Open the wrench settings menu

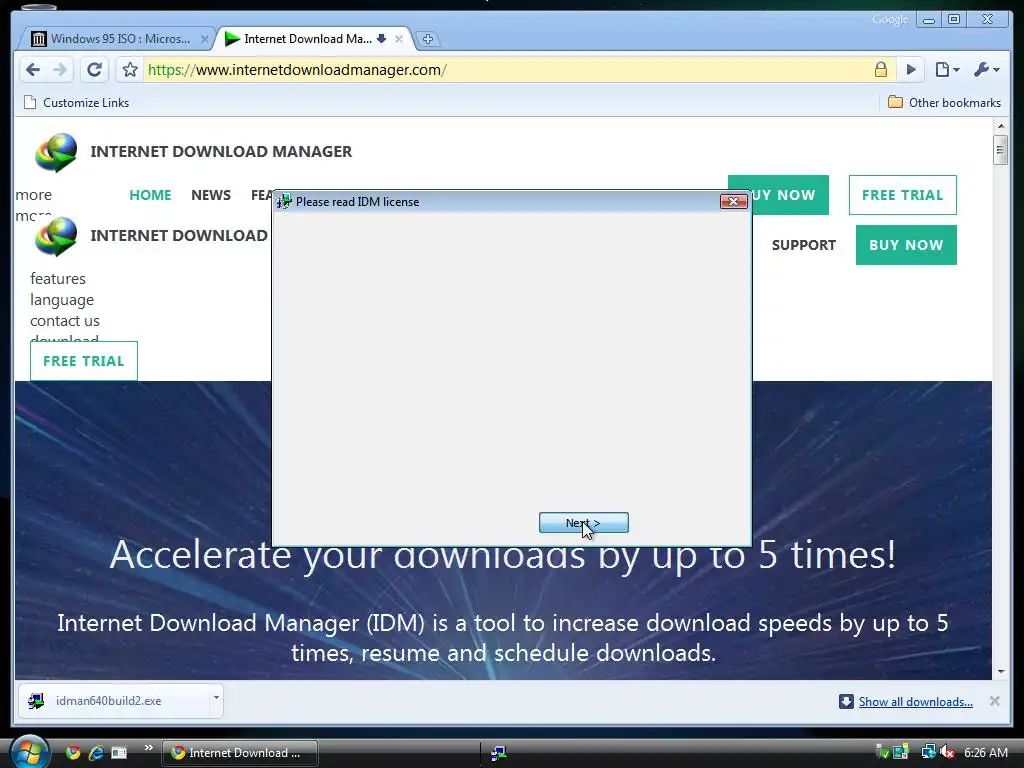[x=985, y=70]
